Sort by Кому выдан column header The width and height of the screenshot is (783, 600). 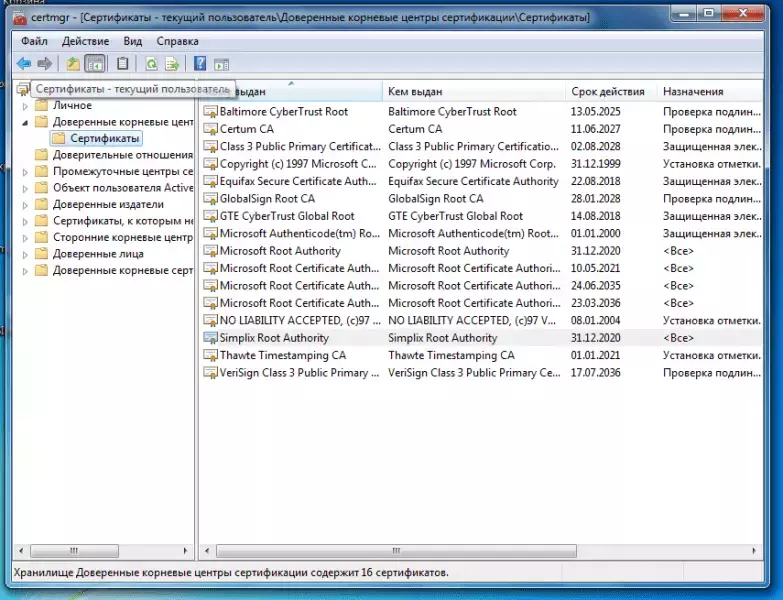[x=291, y=91]
